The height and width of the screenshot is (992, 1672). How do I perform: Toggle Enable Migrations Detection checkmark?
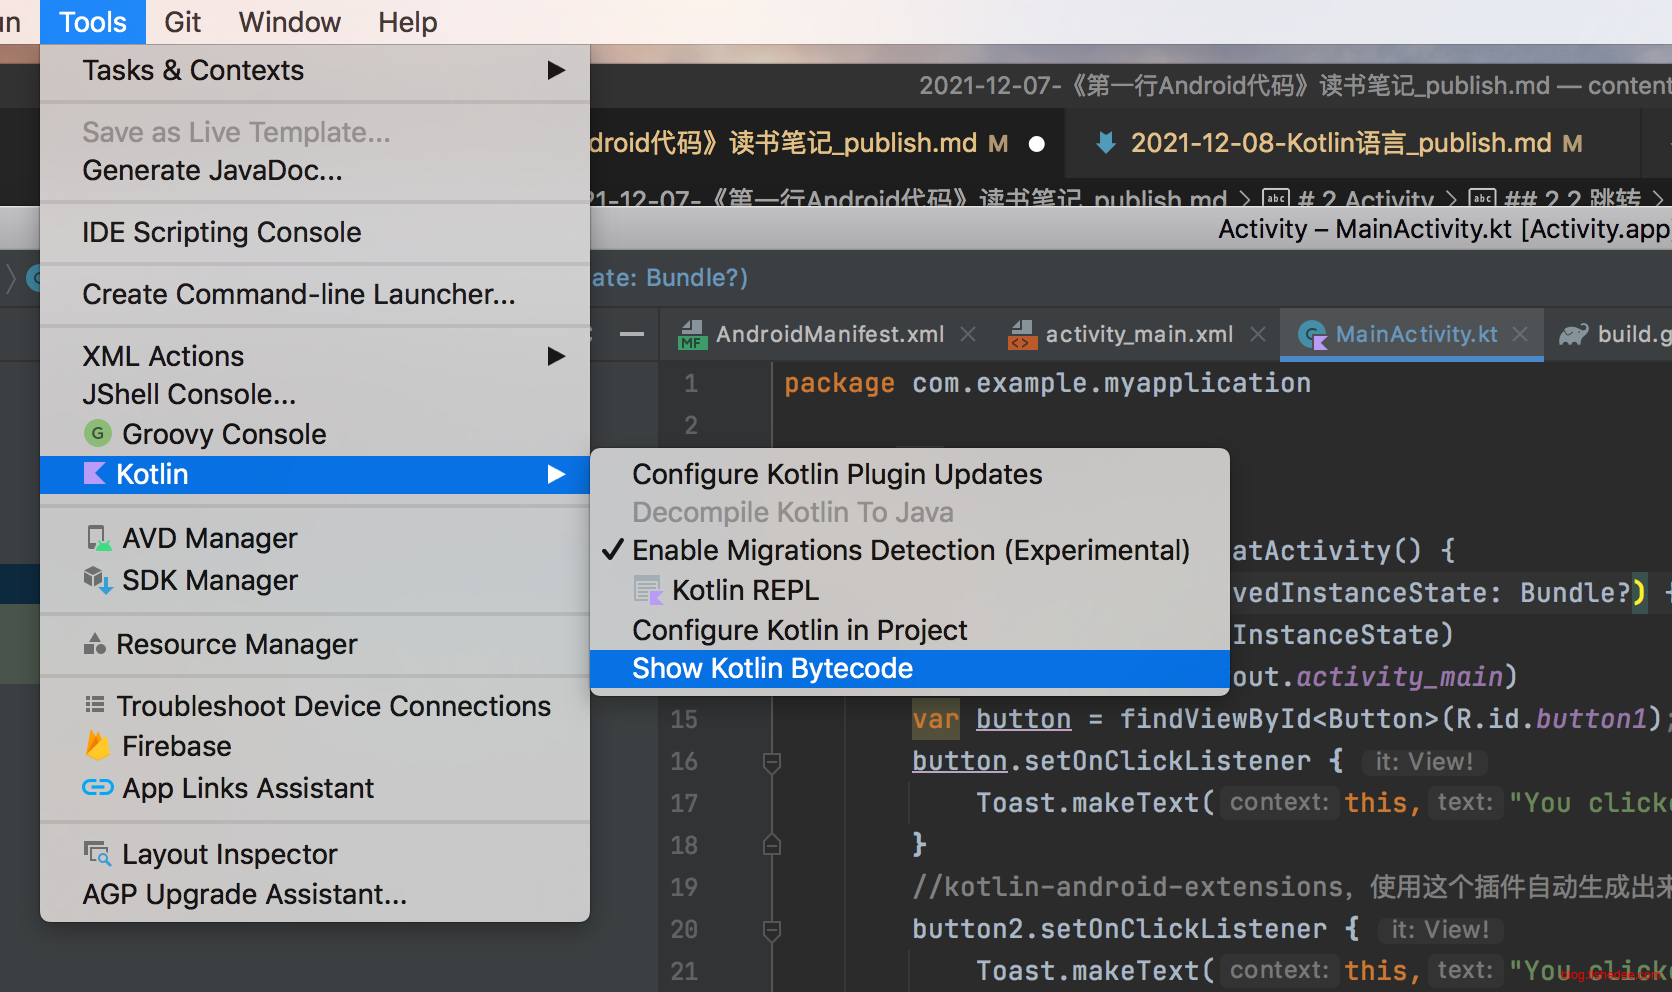(x=612, y=551)
